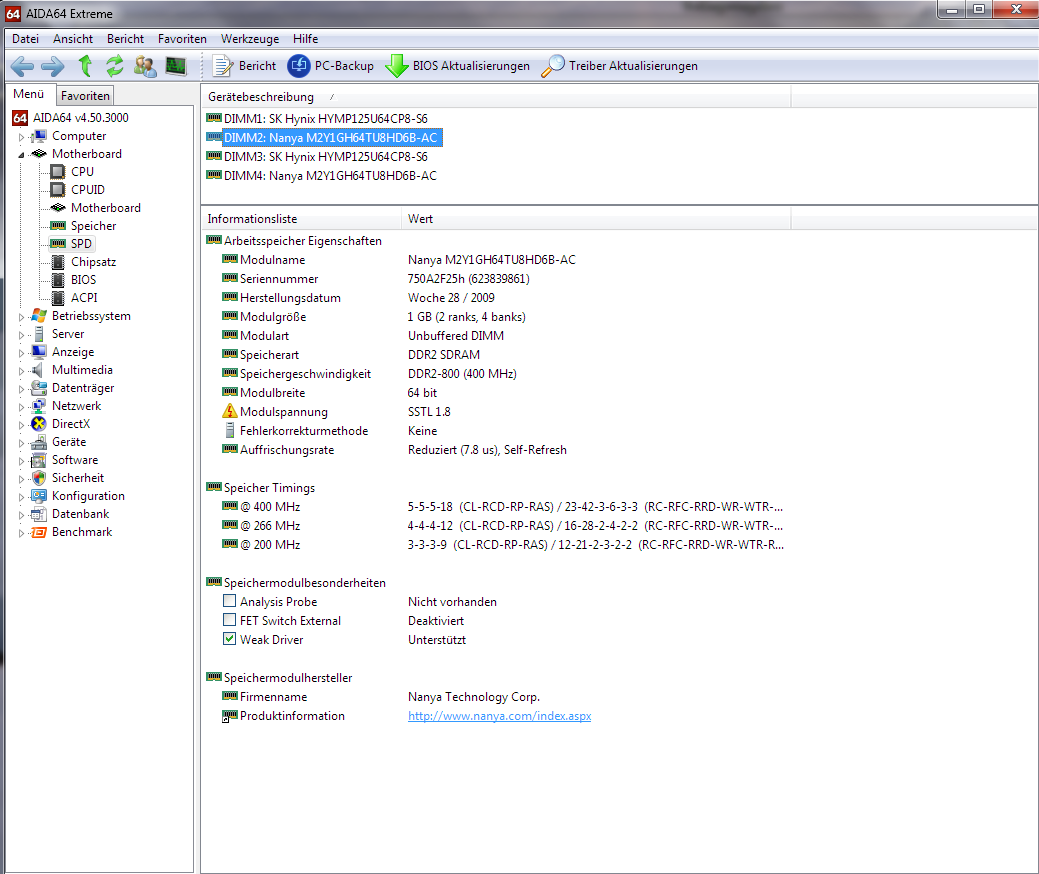Select the AIDA64 v4.50.3000 root item

tap(80, 118)
